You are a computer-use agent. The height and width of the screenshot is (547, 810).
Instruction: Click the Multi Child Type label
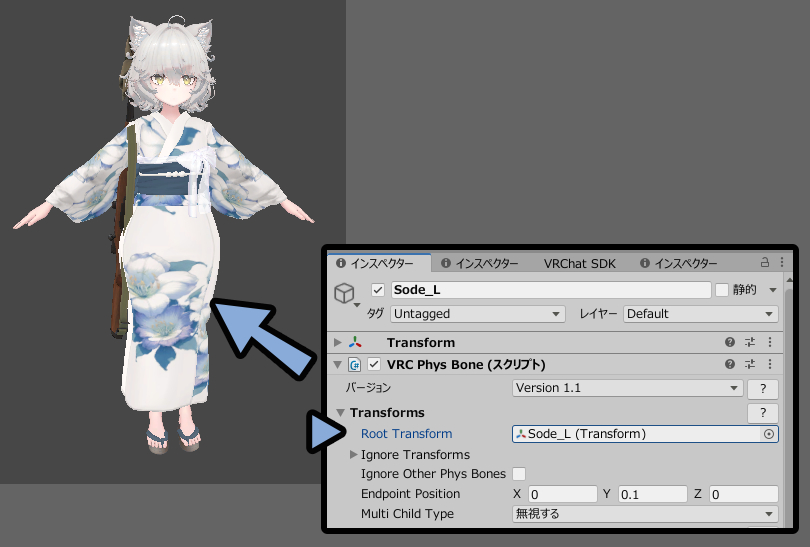tap(407, 514)
